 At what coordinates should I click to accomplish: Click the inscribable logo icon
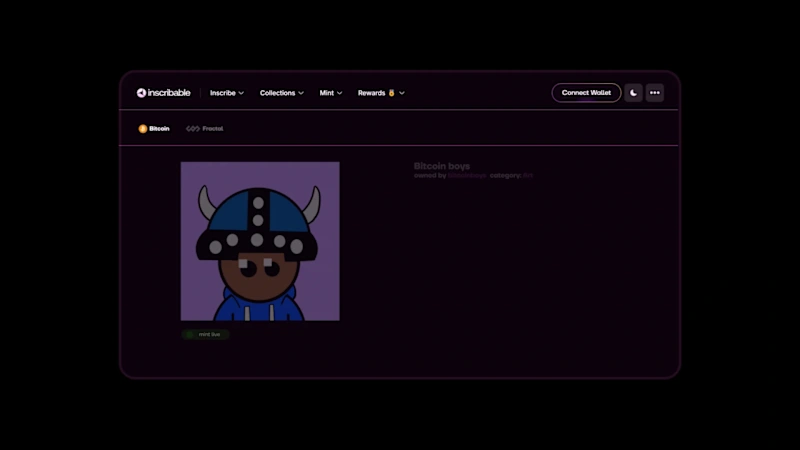click(x=141, y=93)
